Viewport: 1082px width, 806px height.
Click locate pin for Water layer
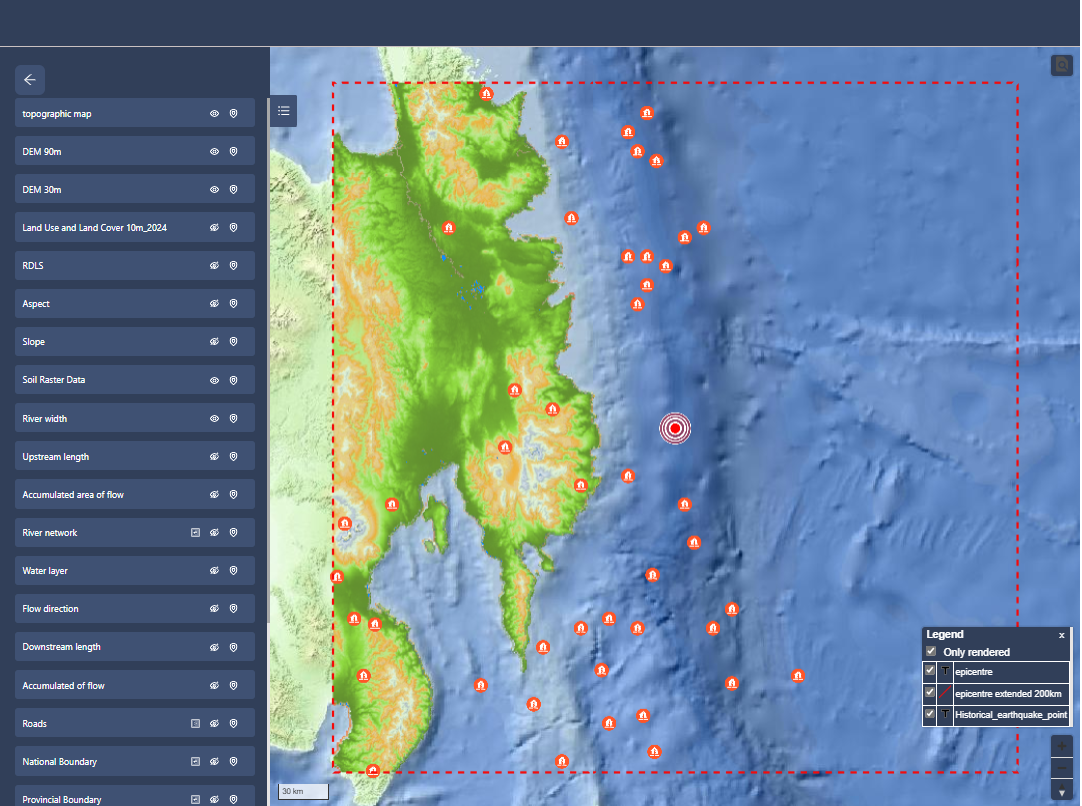pyautogui.click(x=233, y=571)
